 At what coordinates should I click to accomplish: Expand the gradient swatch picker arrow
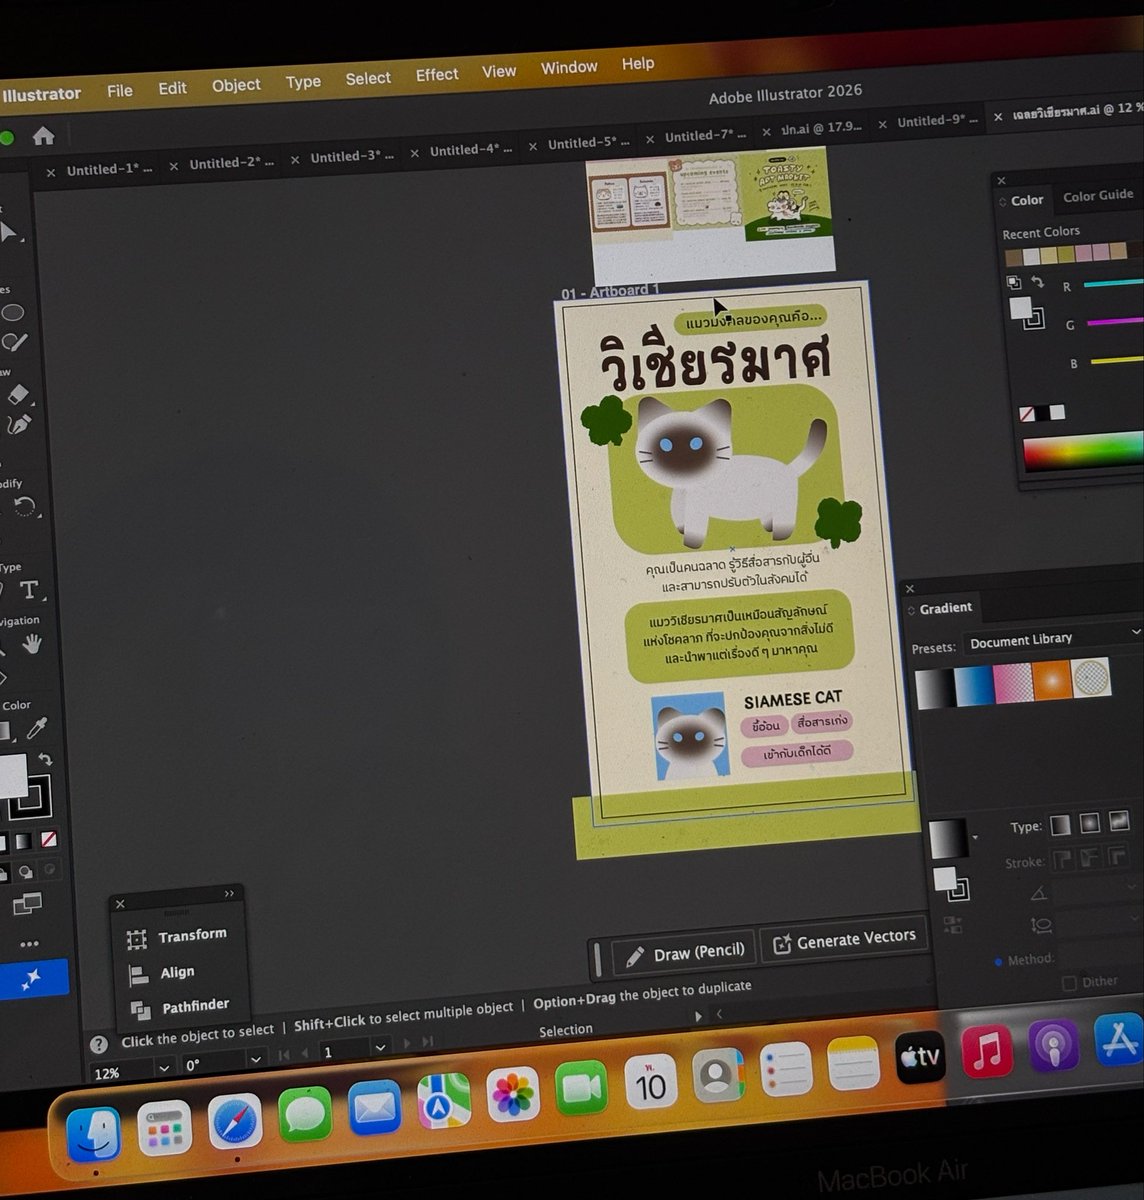tap(975, 837)
